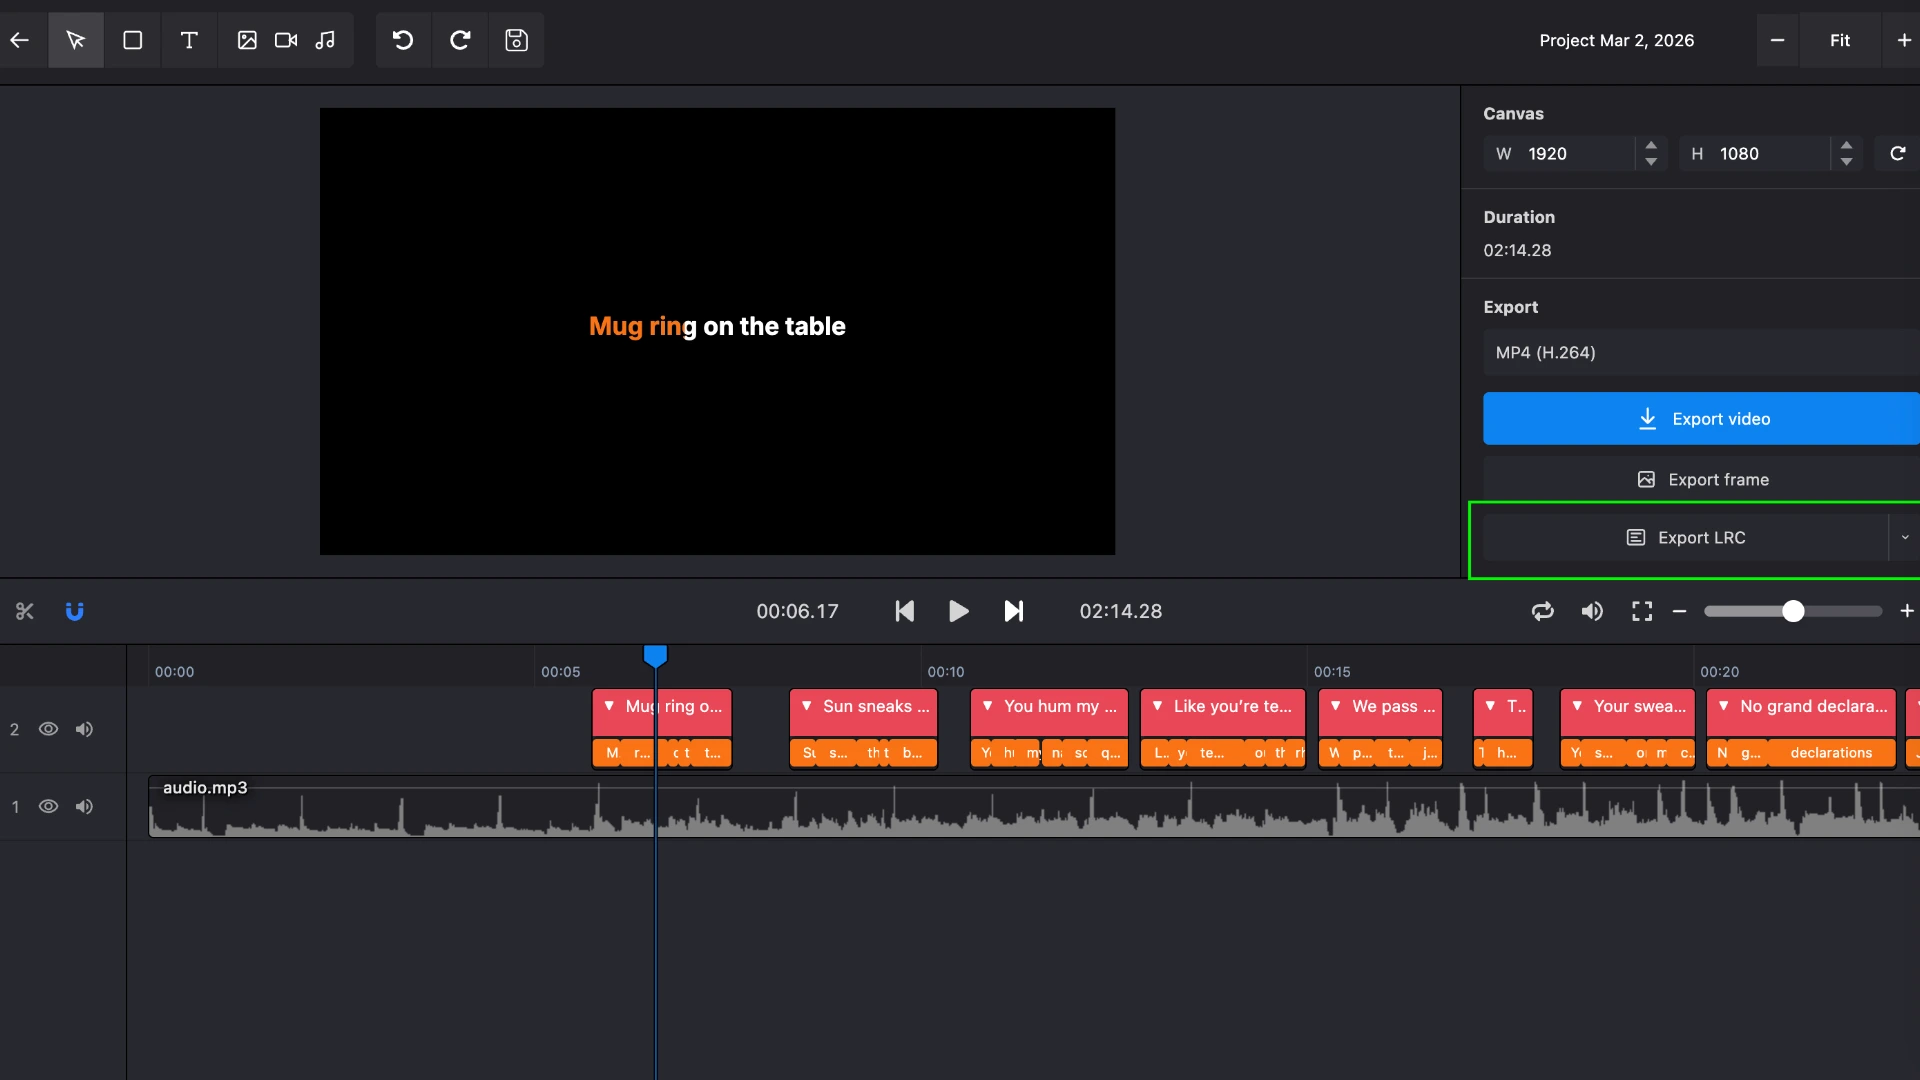Open the Add audio tool

click(x=325, y=40)
